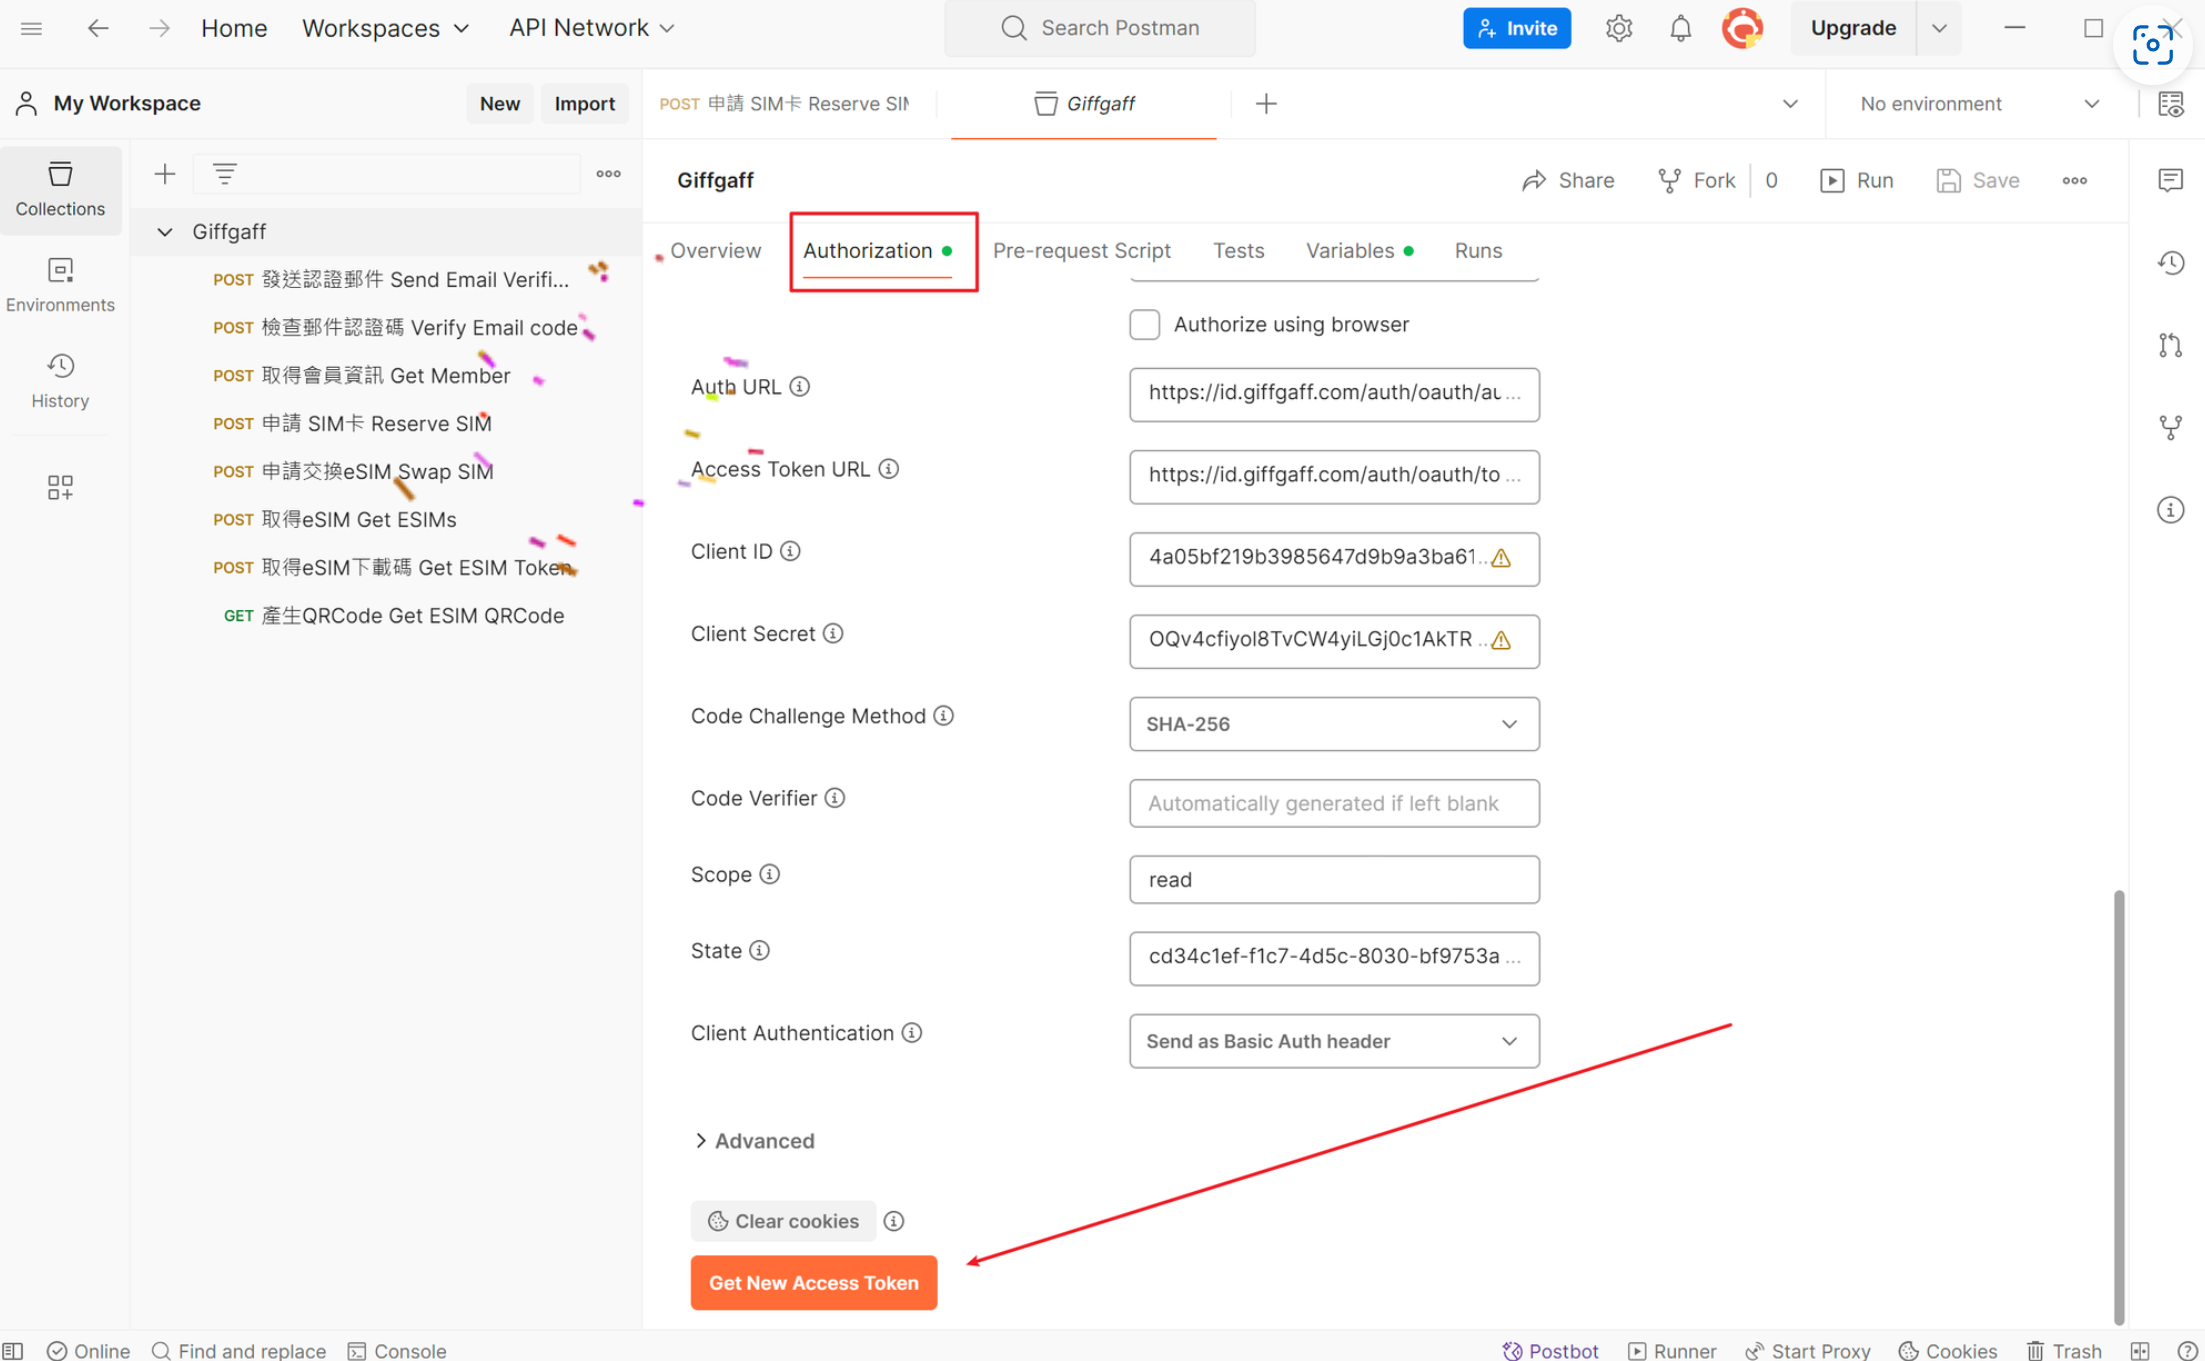The image size is (2205, 1361).
Task: Click the filter collections icon
Action: [224, 174]
